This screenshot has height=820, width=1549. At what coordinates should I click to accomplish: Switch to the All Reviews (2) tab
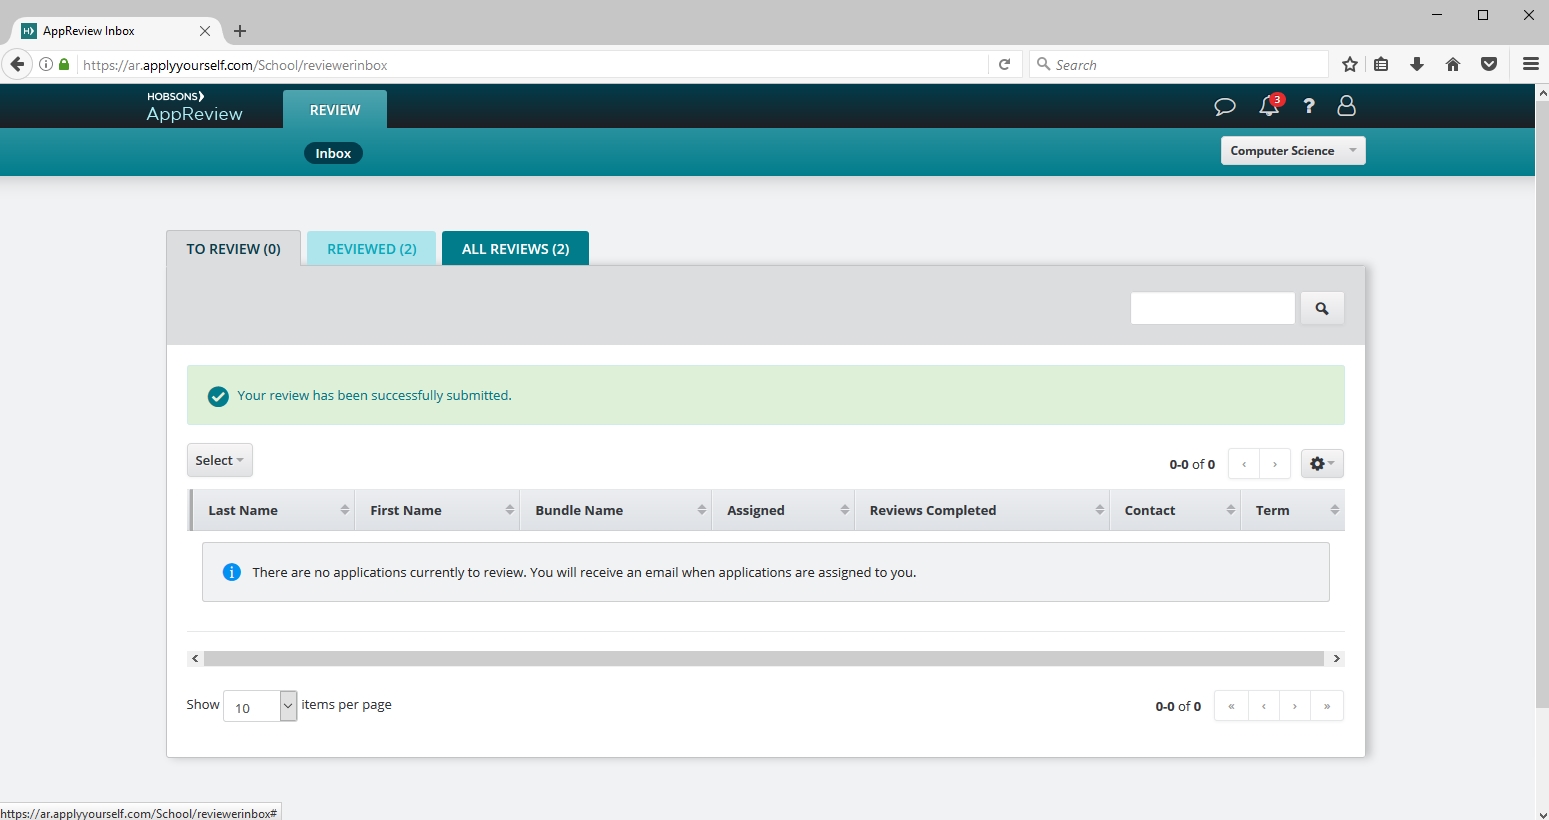pyautogui.click(x=515, y=249)
